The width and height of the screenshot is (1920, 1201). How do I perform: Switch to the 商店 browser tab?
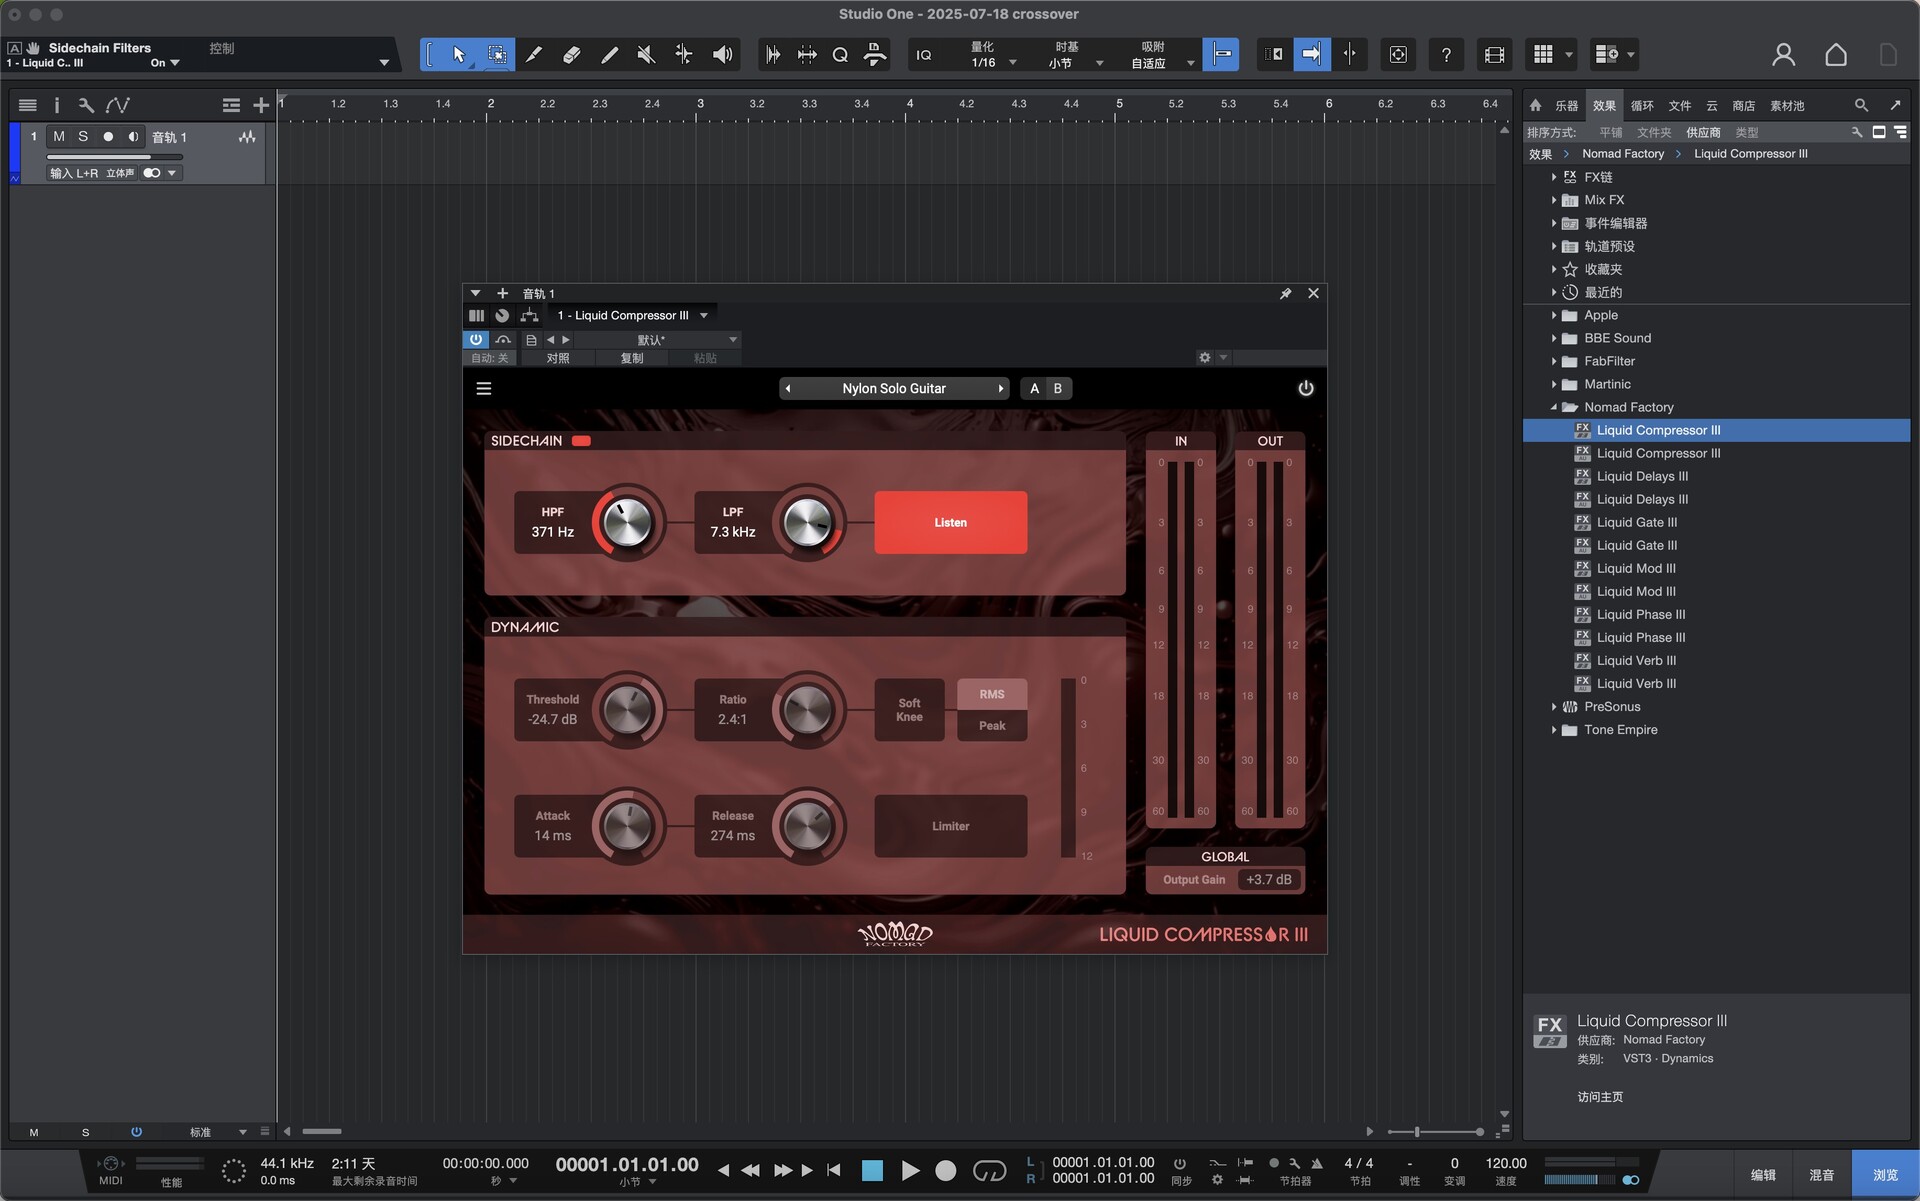[x=1743, y=105]
